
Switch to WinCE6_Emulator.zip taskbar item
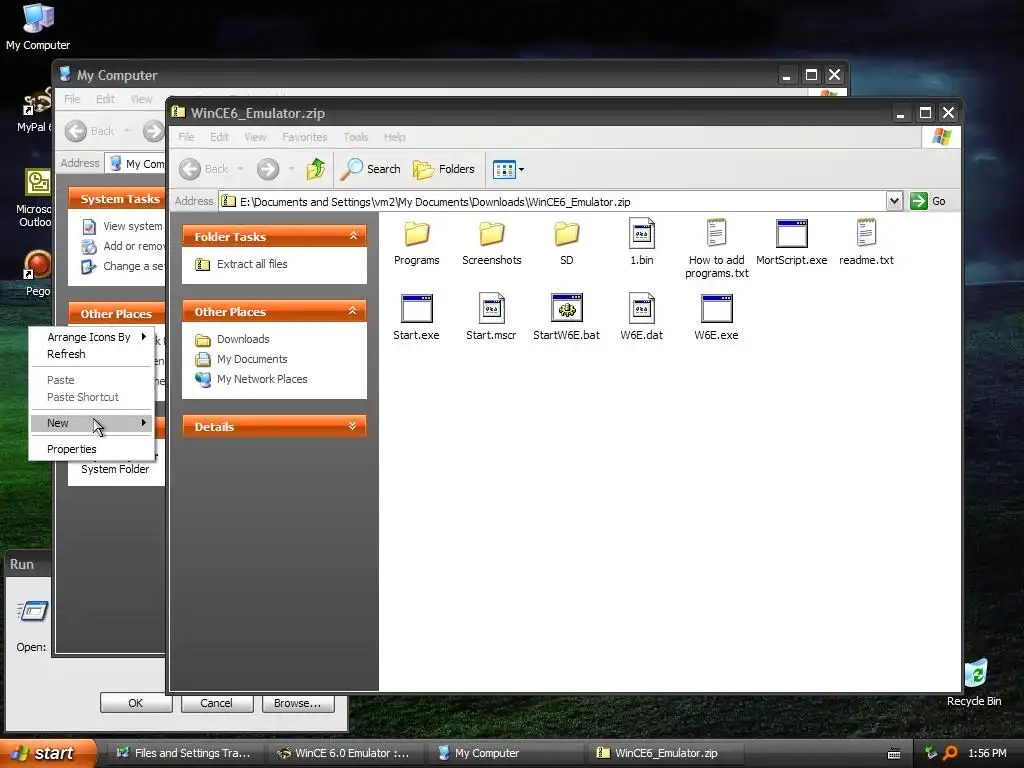pyautogui.click(x=666, y=753)
